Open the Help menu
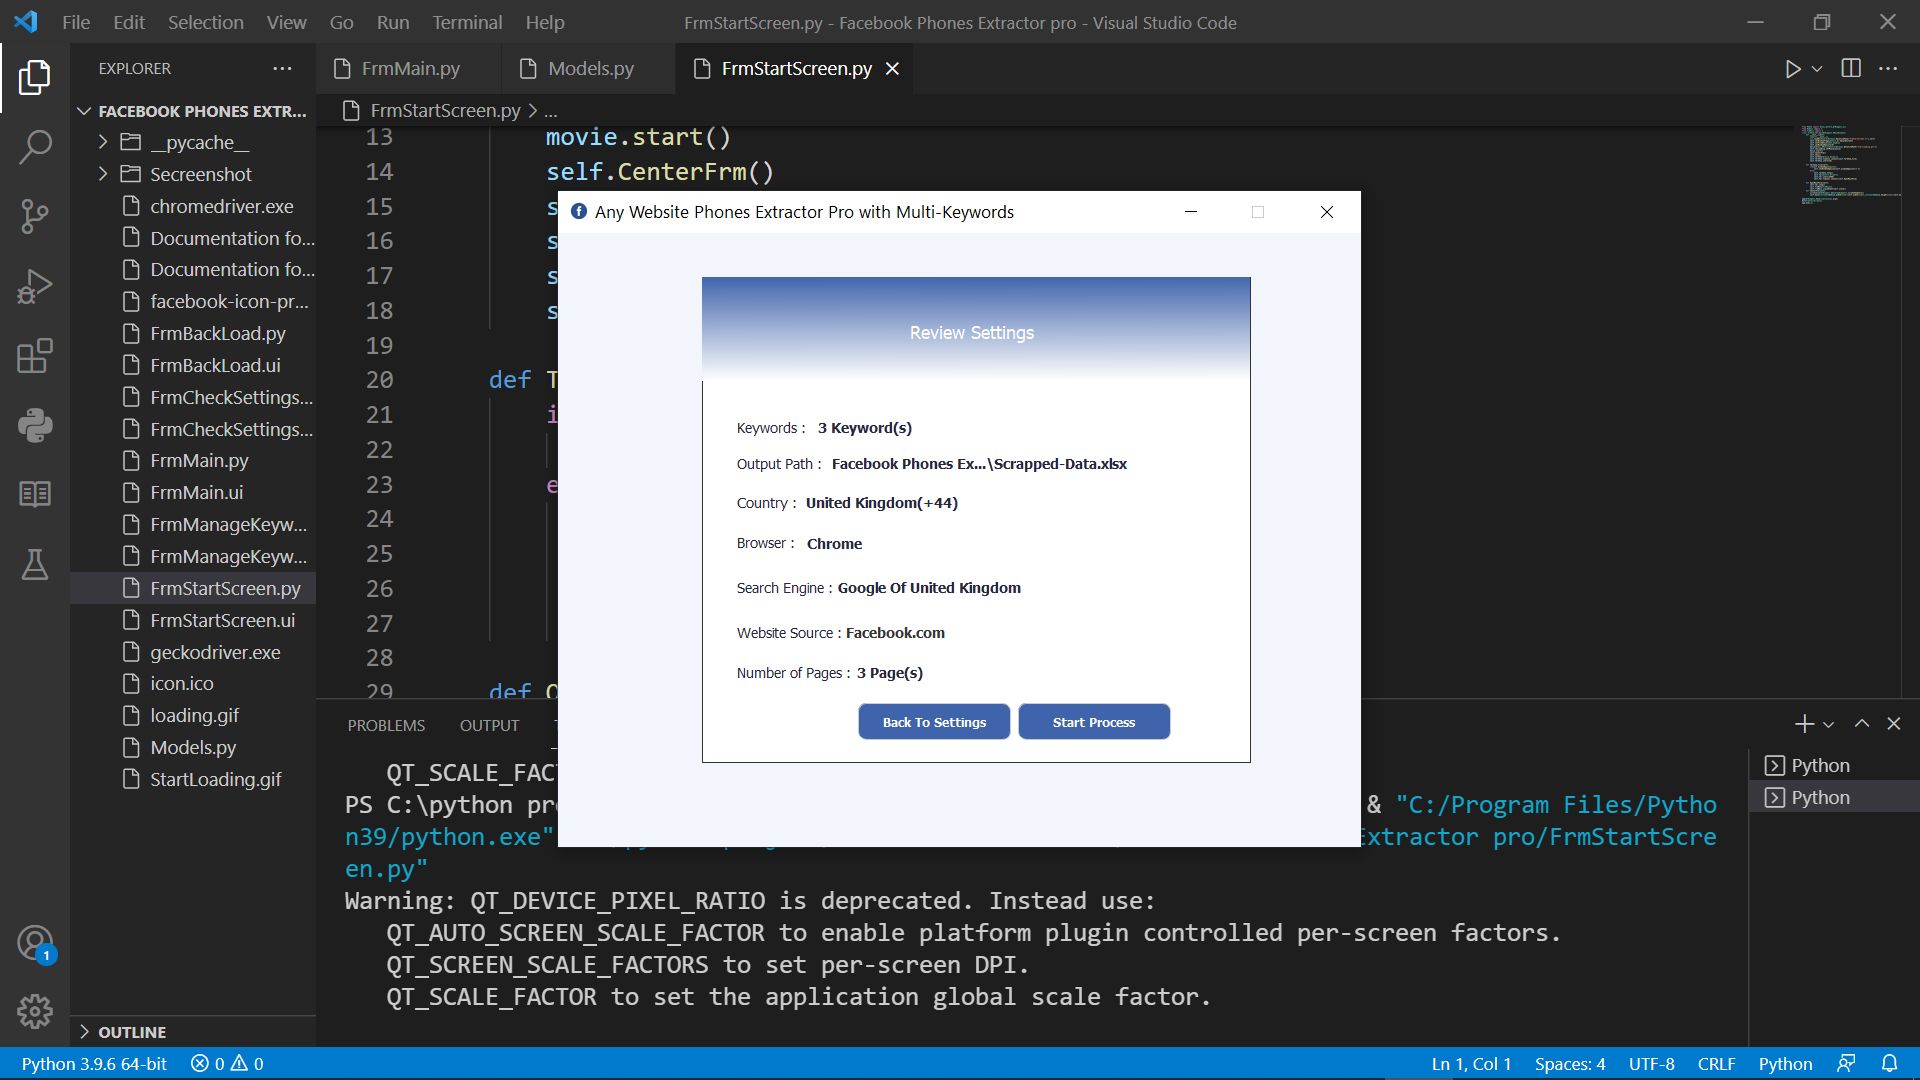Viewport: 1920px width, 1080px height. [x=545, y=22]
